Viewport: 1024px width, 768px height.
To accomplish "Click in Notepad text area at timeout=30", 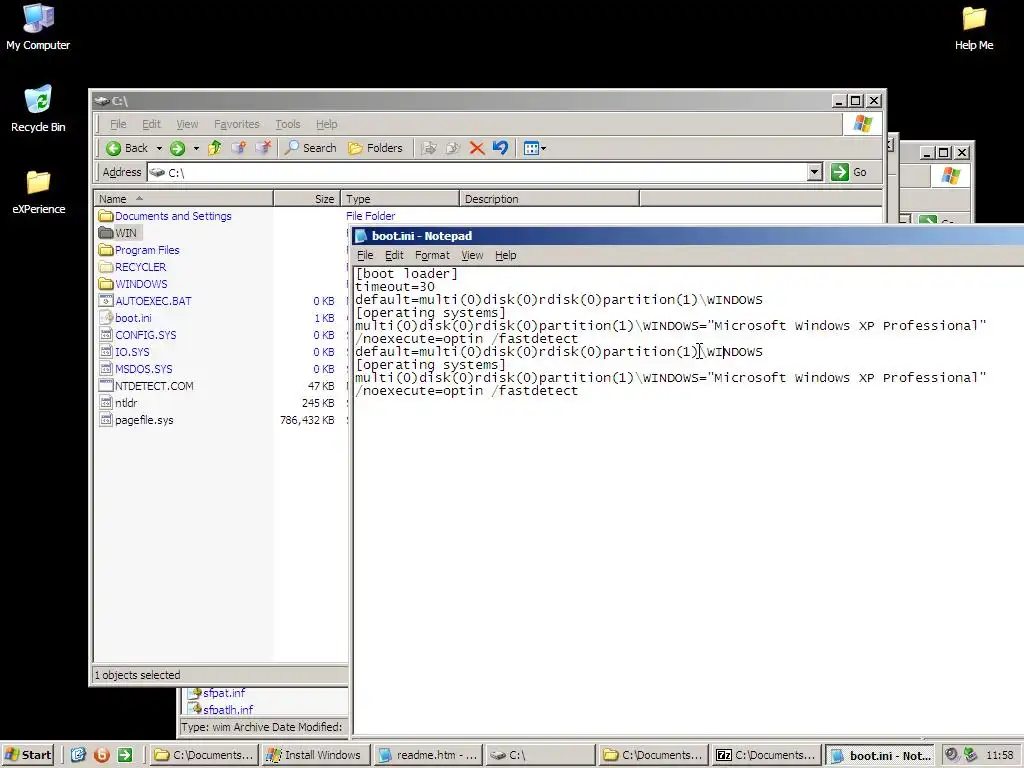I will (395, 287).
